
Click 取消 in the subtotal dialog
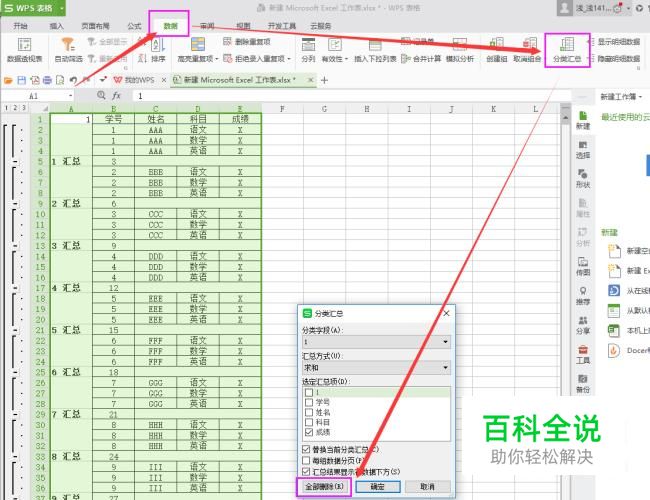pyautogui.click(x=427, y=487)
